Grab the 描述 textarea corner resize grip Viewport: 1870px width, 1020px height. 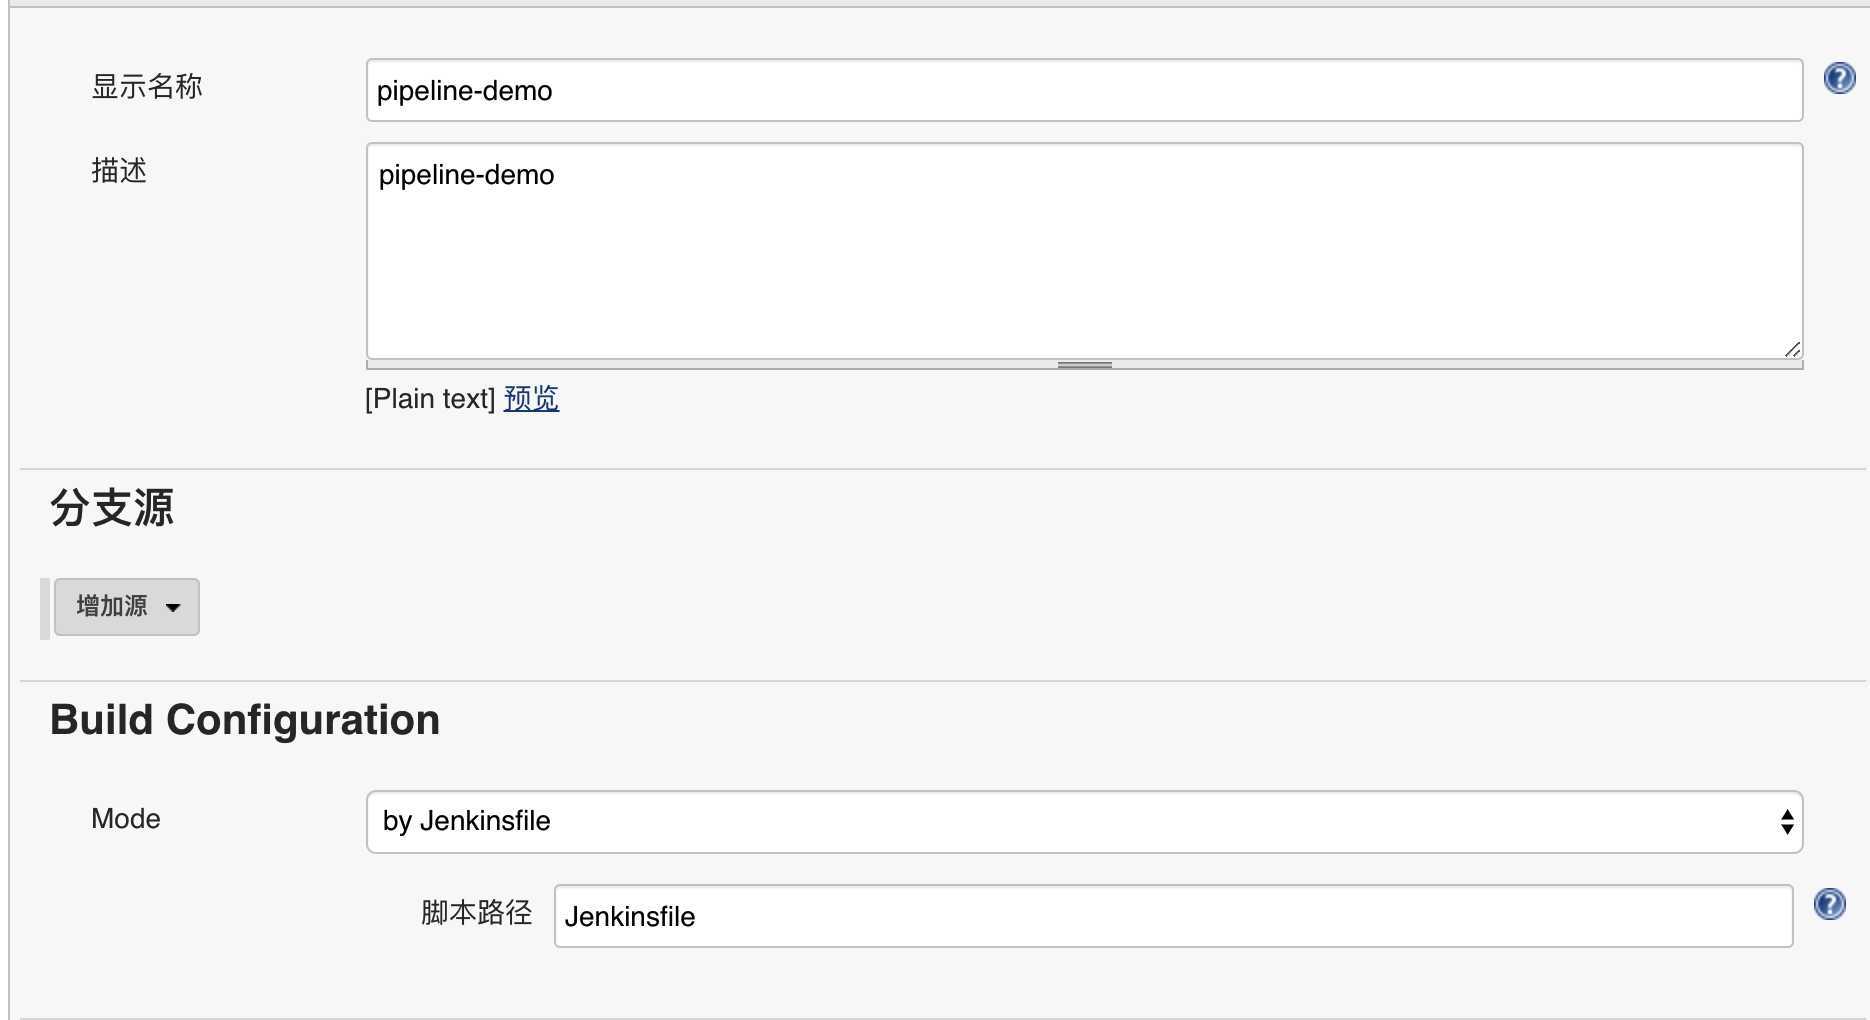coord(1792,349)
